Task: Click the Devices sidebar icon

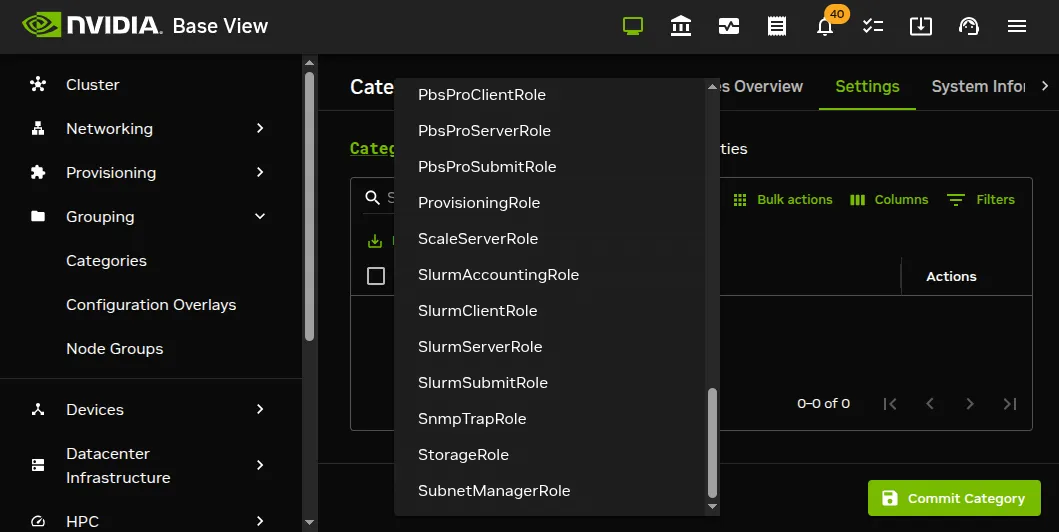Action: pos(38,409)
